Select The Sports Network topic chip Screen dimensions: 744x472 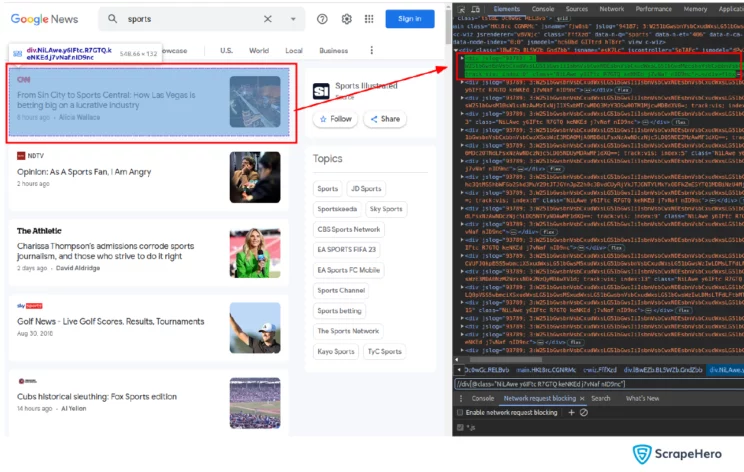coord(348,331)
